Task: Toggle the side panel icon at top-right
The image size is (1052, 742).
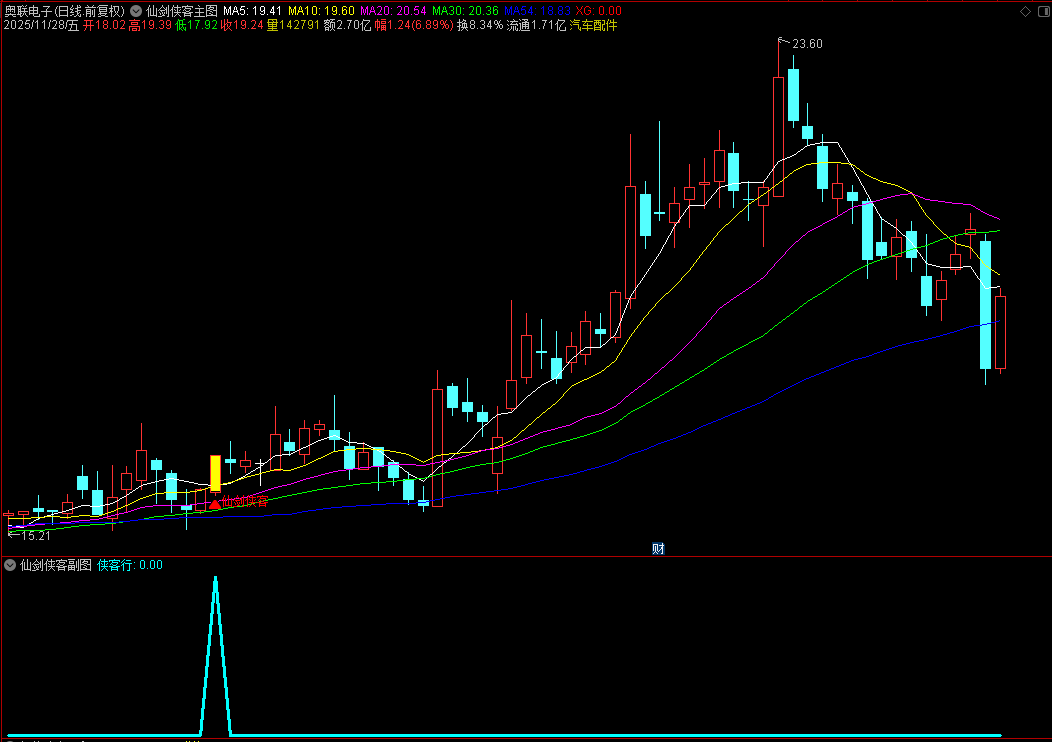Action: pyautogui.click(x=1044, y=11)
